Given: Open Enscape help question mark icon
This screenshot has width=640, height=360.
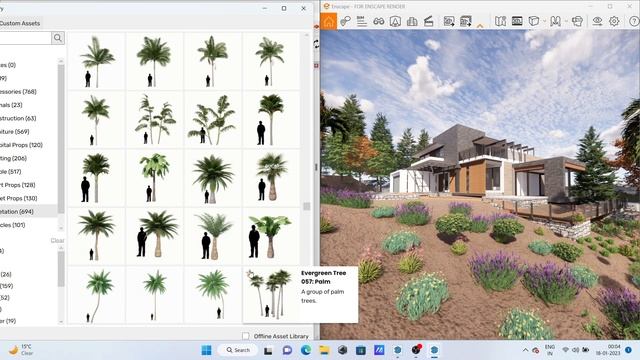Looking at the screenshot, I should click(634, 21).
